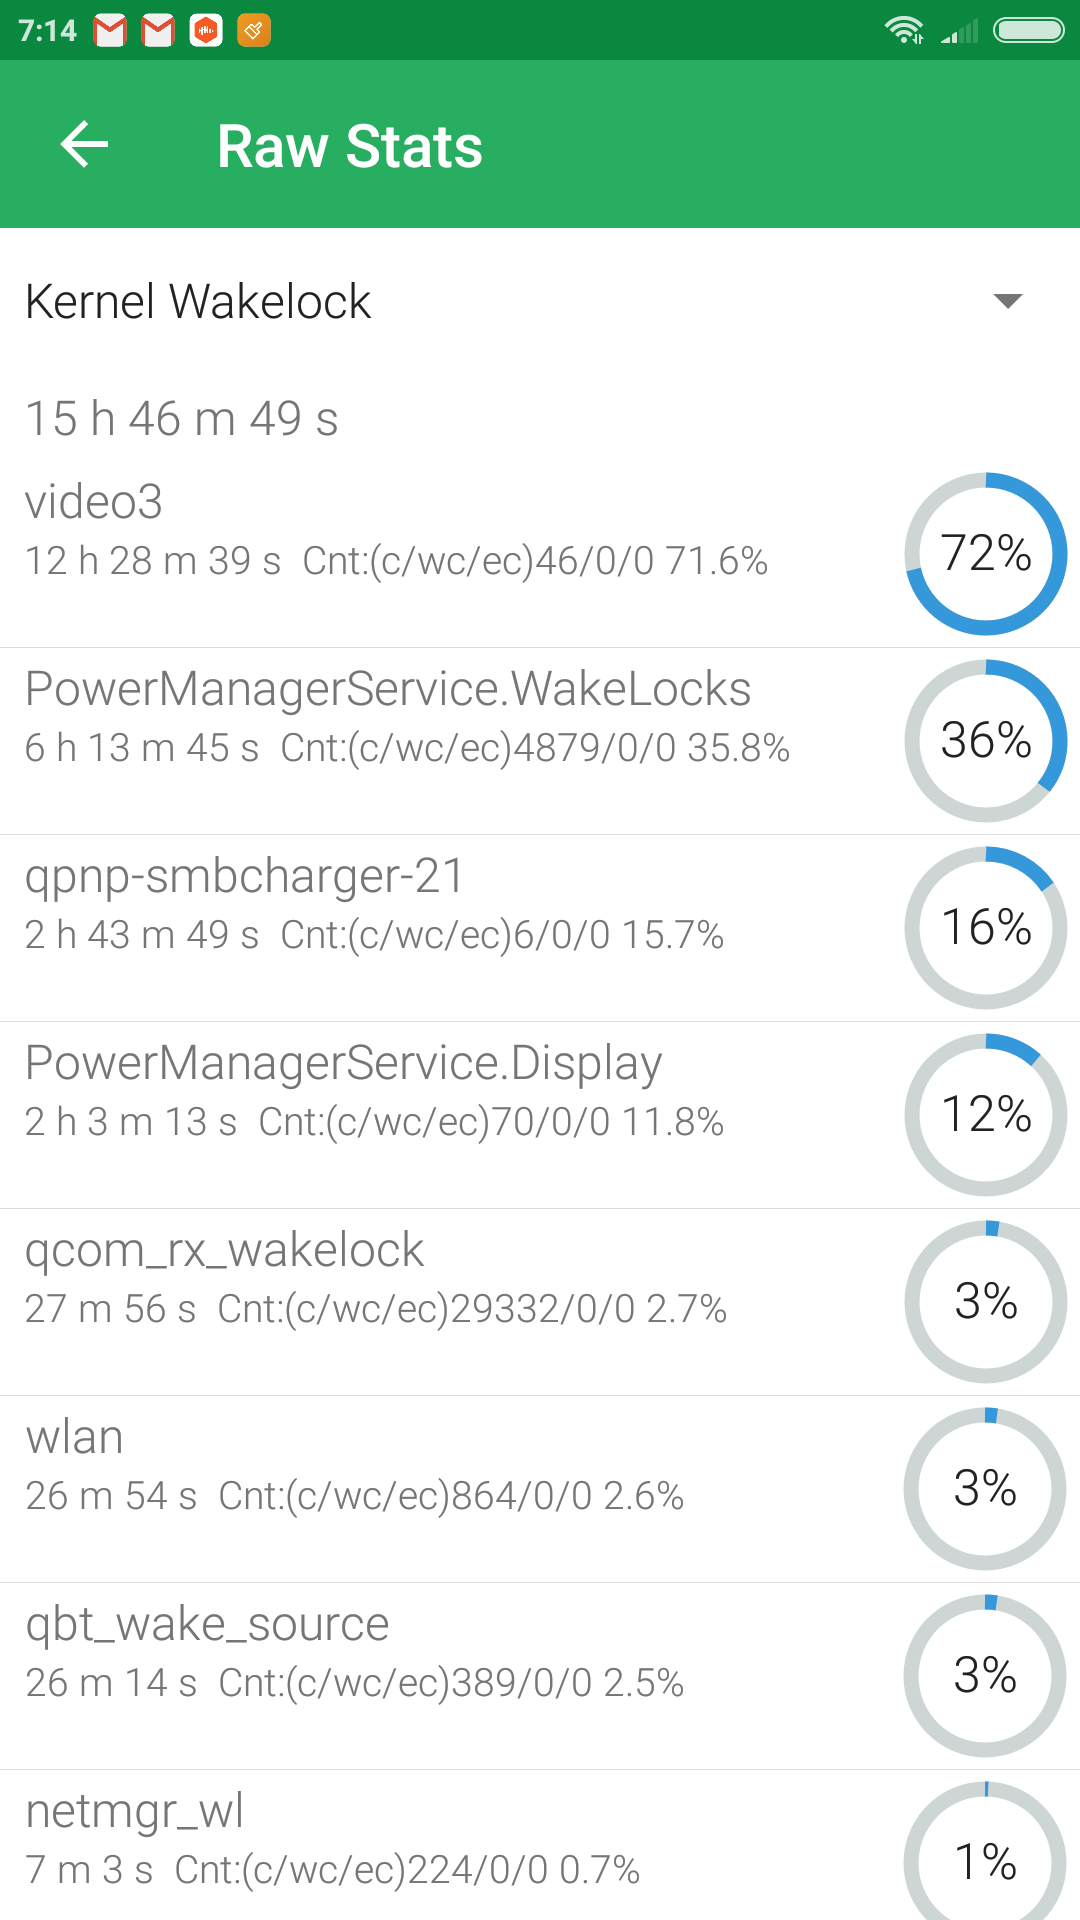
Task: Tap the white-orange recorder notification icon
Action: coord(206,31)
